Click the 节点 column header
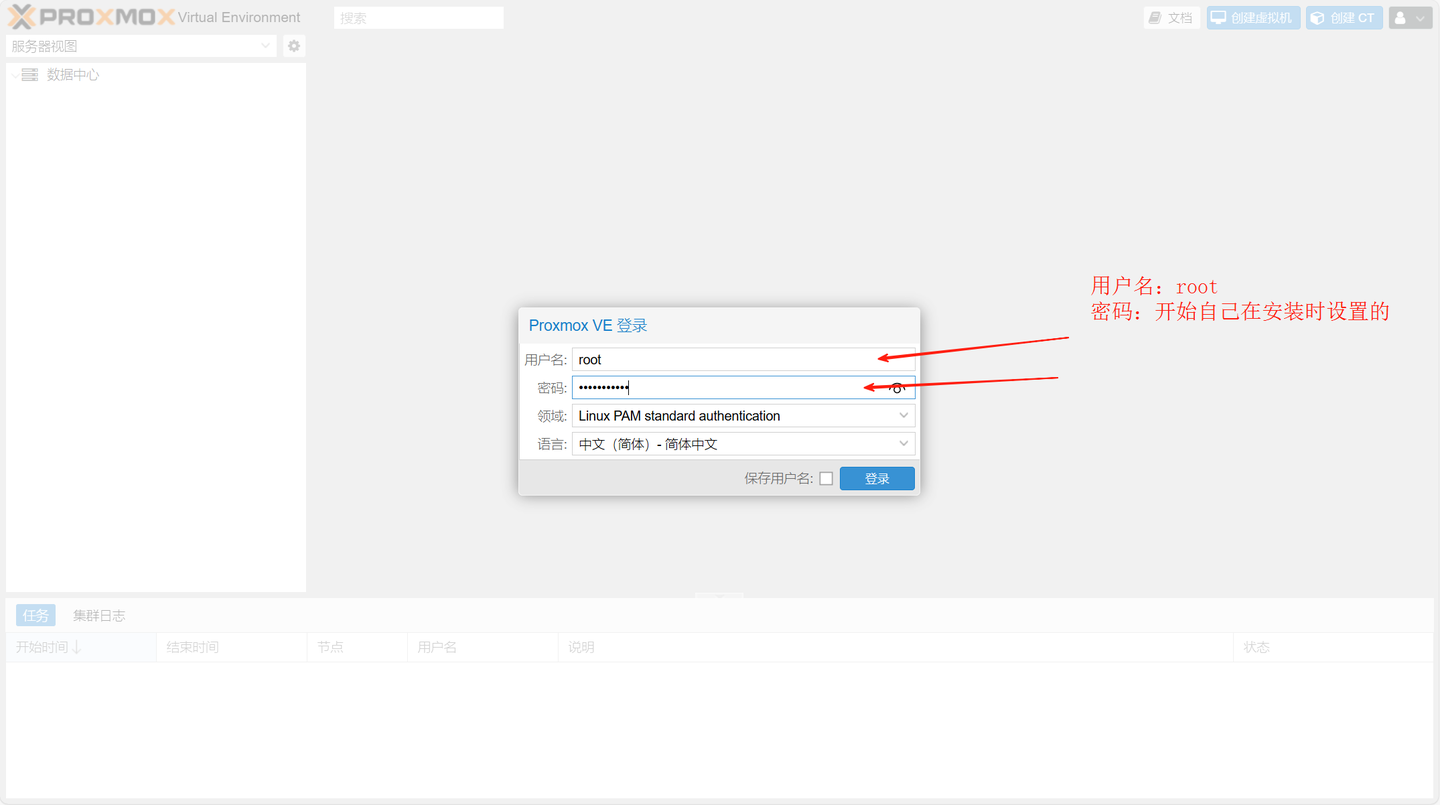Image resolution: width=1440 pixels, height=805 pixels. pyautogui.click(x=357, y=648)
